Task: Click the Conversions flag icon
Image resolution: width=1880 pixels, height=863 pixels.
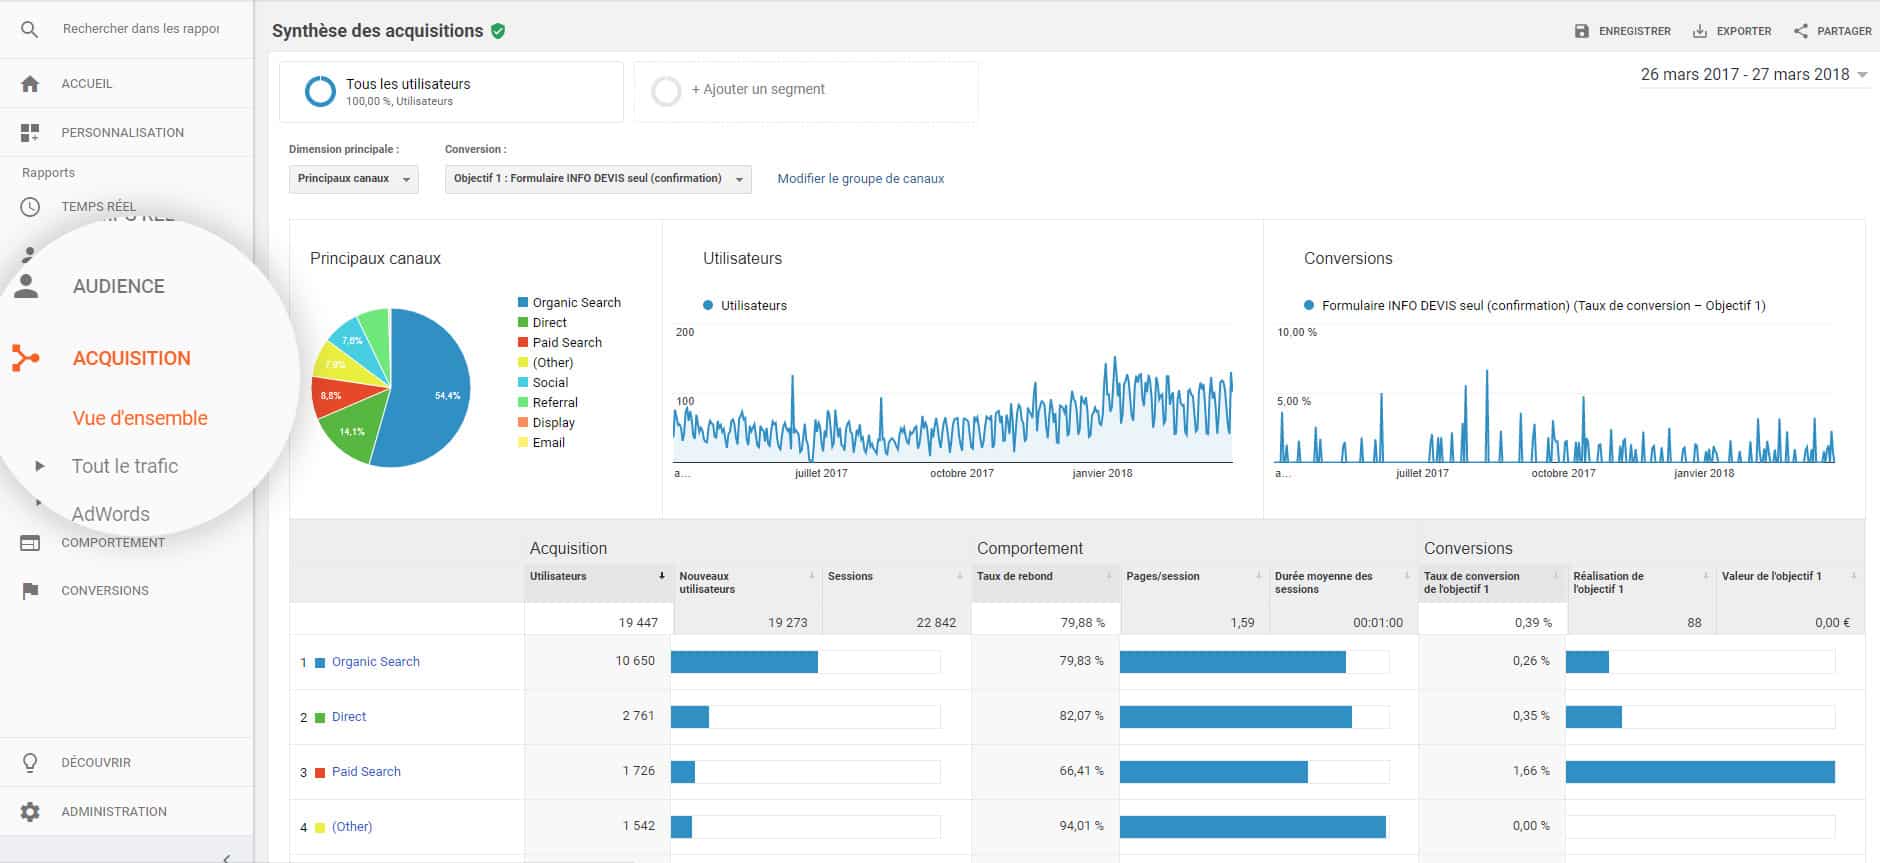Action: click(x=30, y=591)
